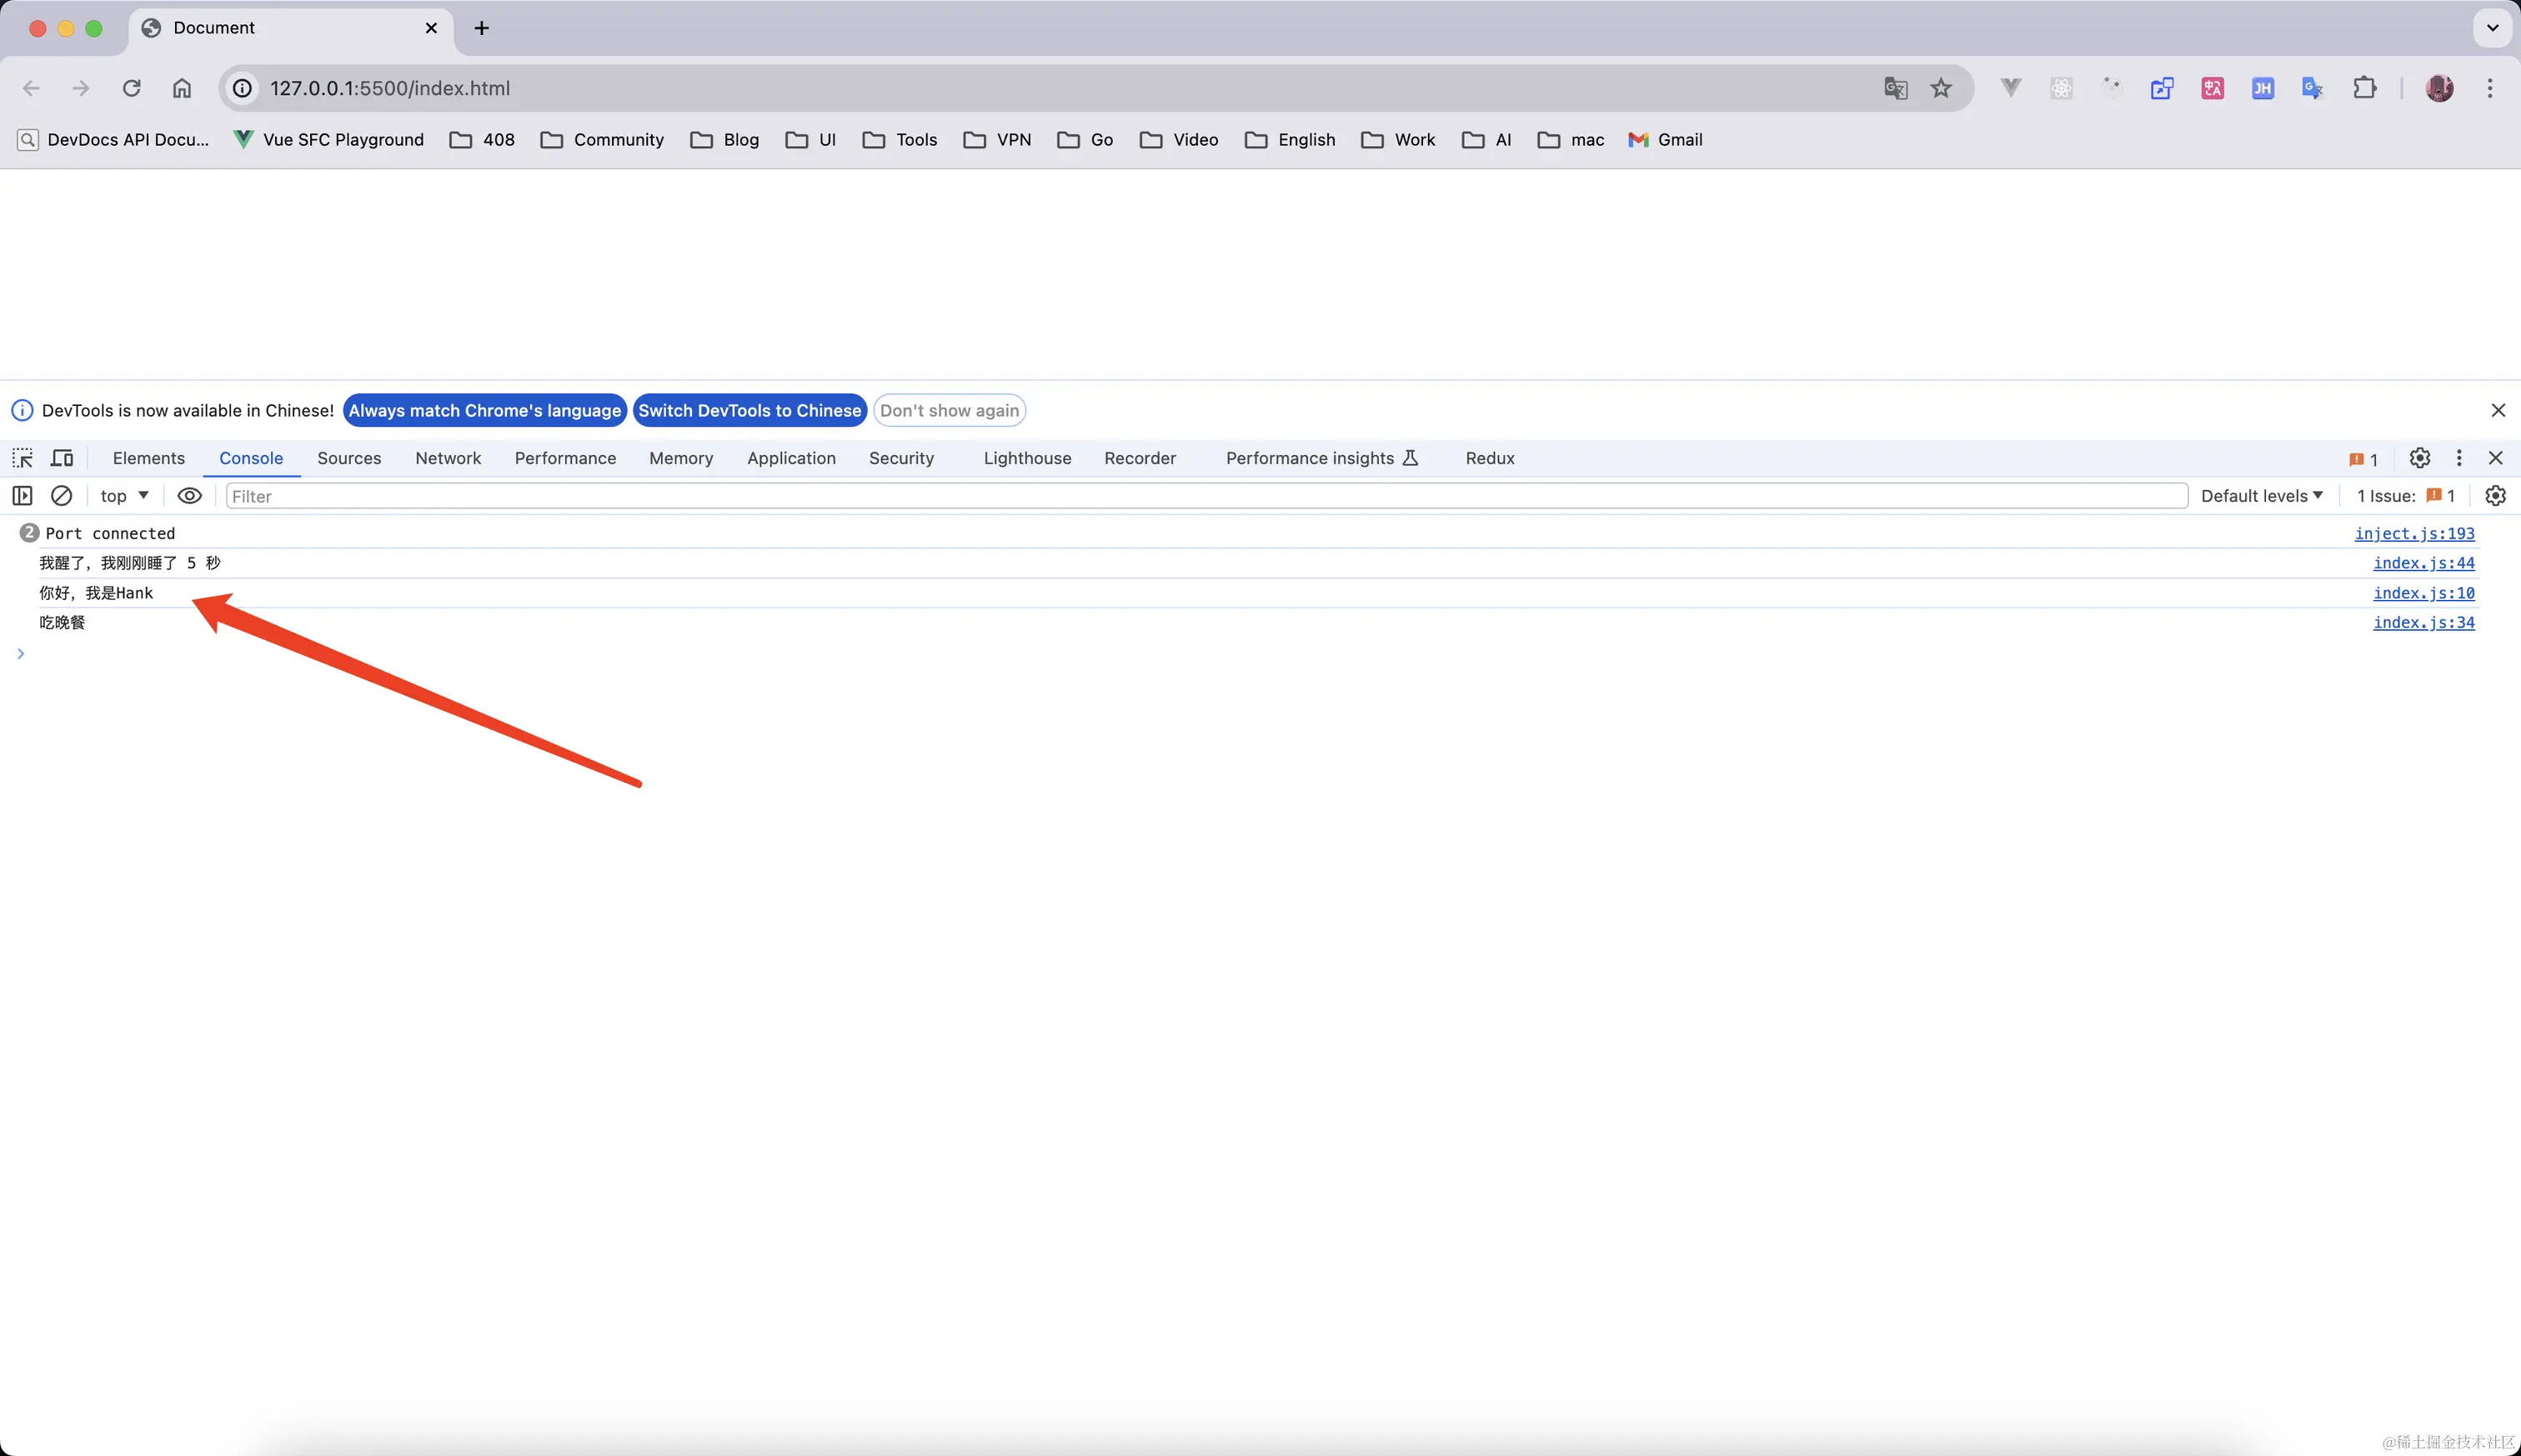Clear the console with the ban icon
2521x1456 pixels.
(x=61, y=496)
